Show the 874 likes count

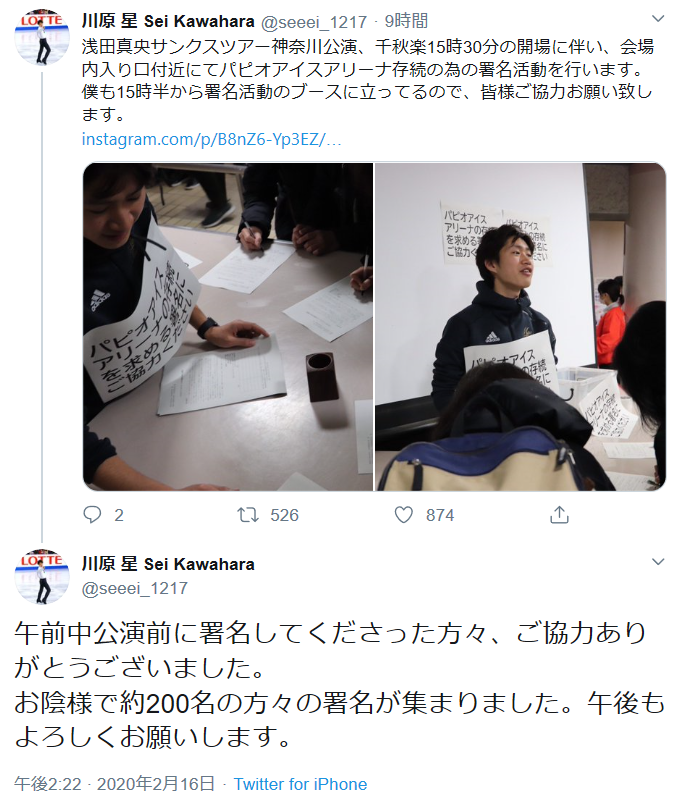pyautogui.click(x=440, y=515)
